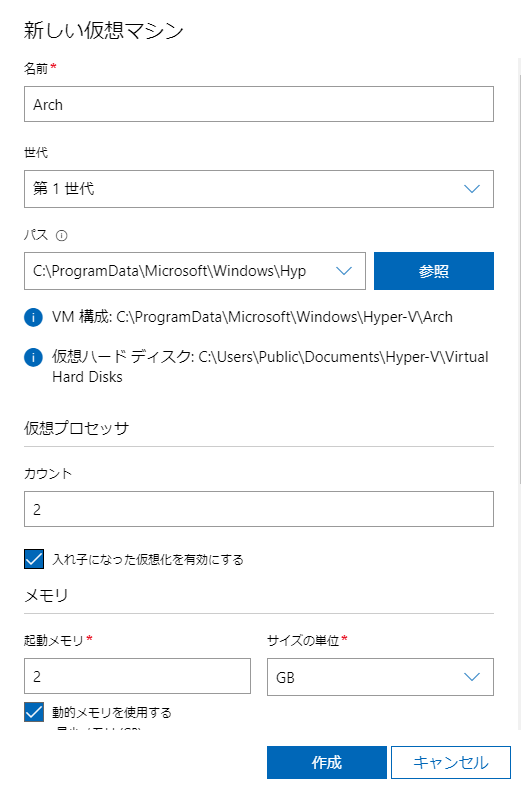Open the 世代 dropdown showing 第 1 世代

(x=259, y=189)
